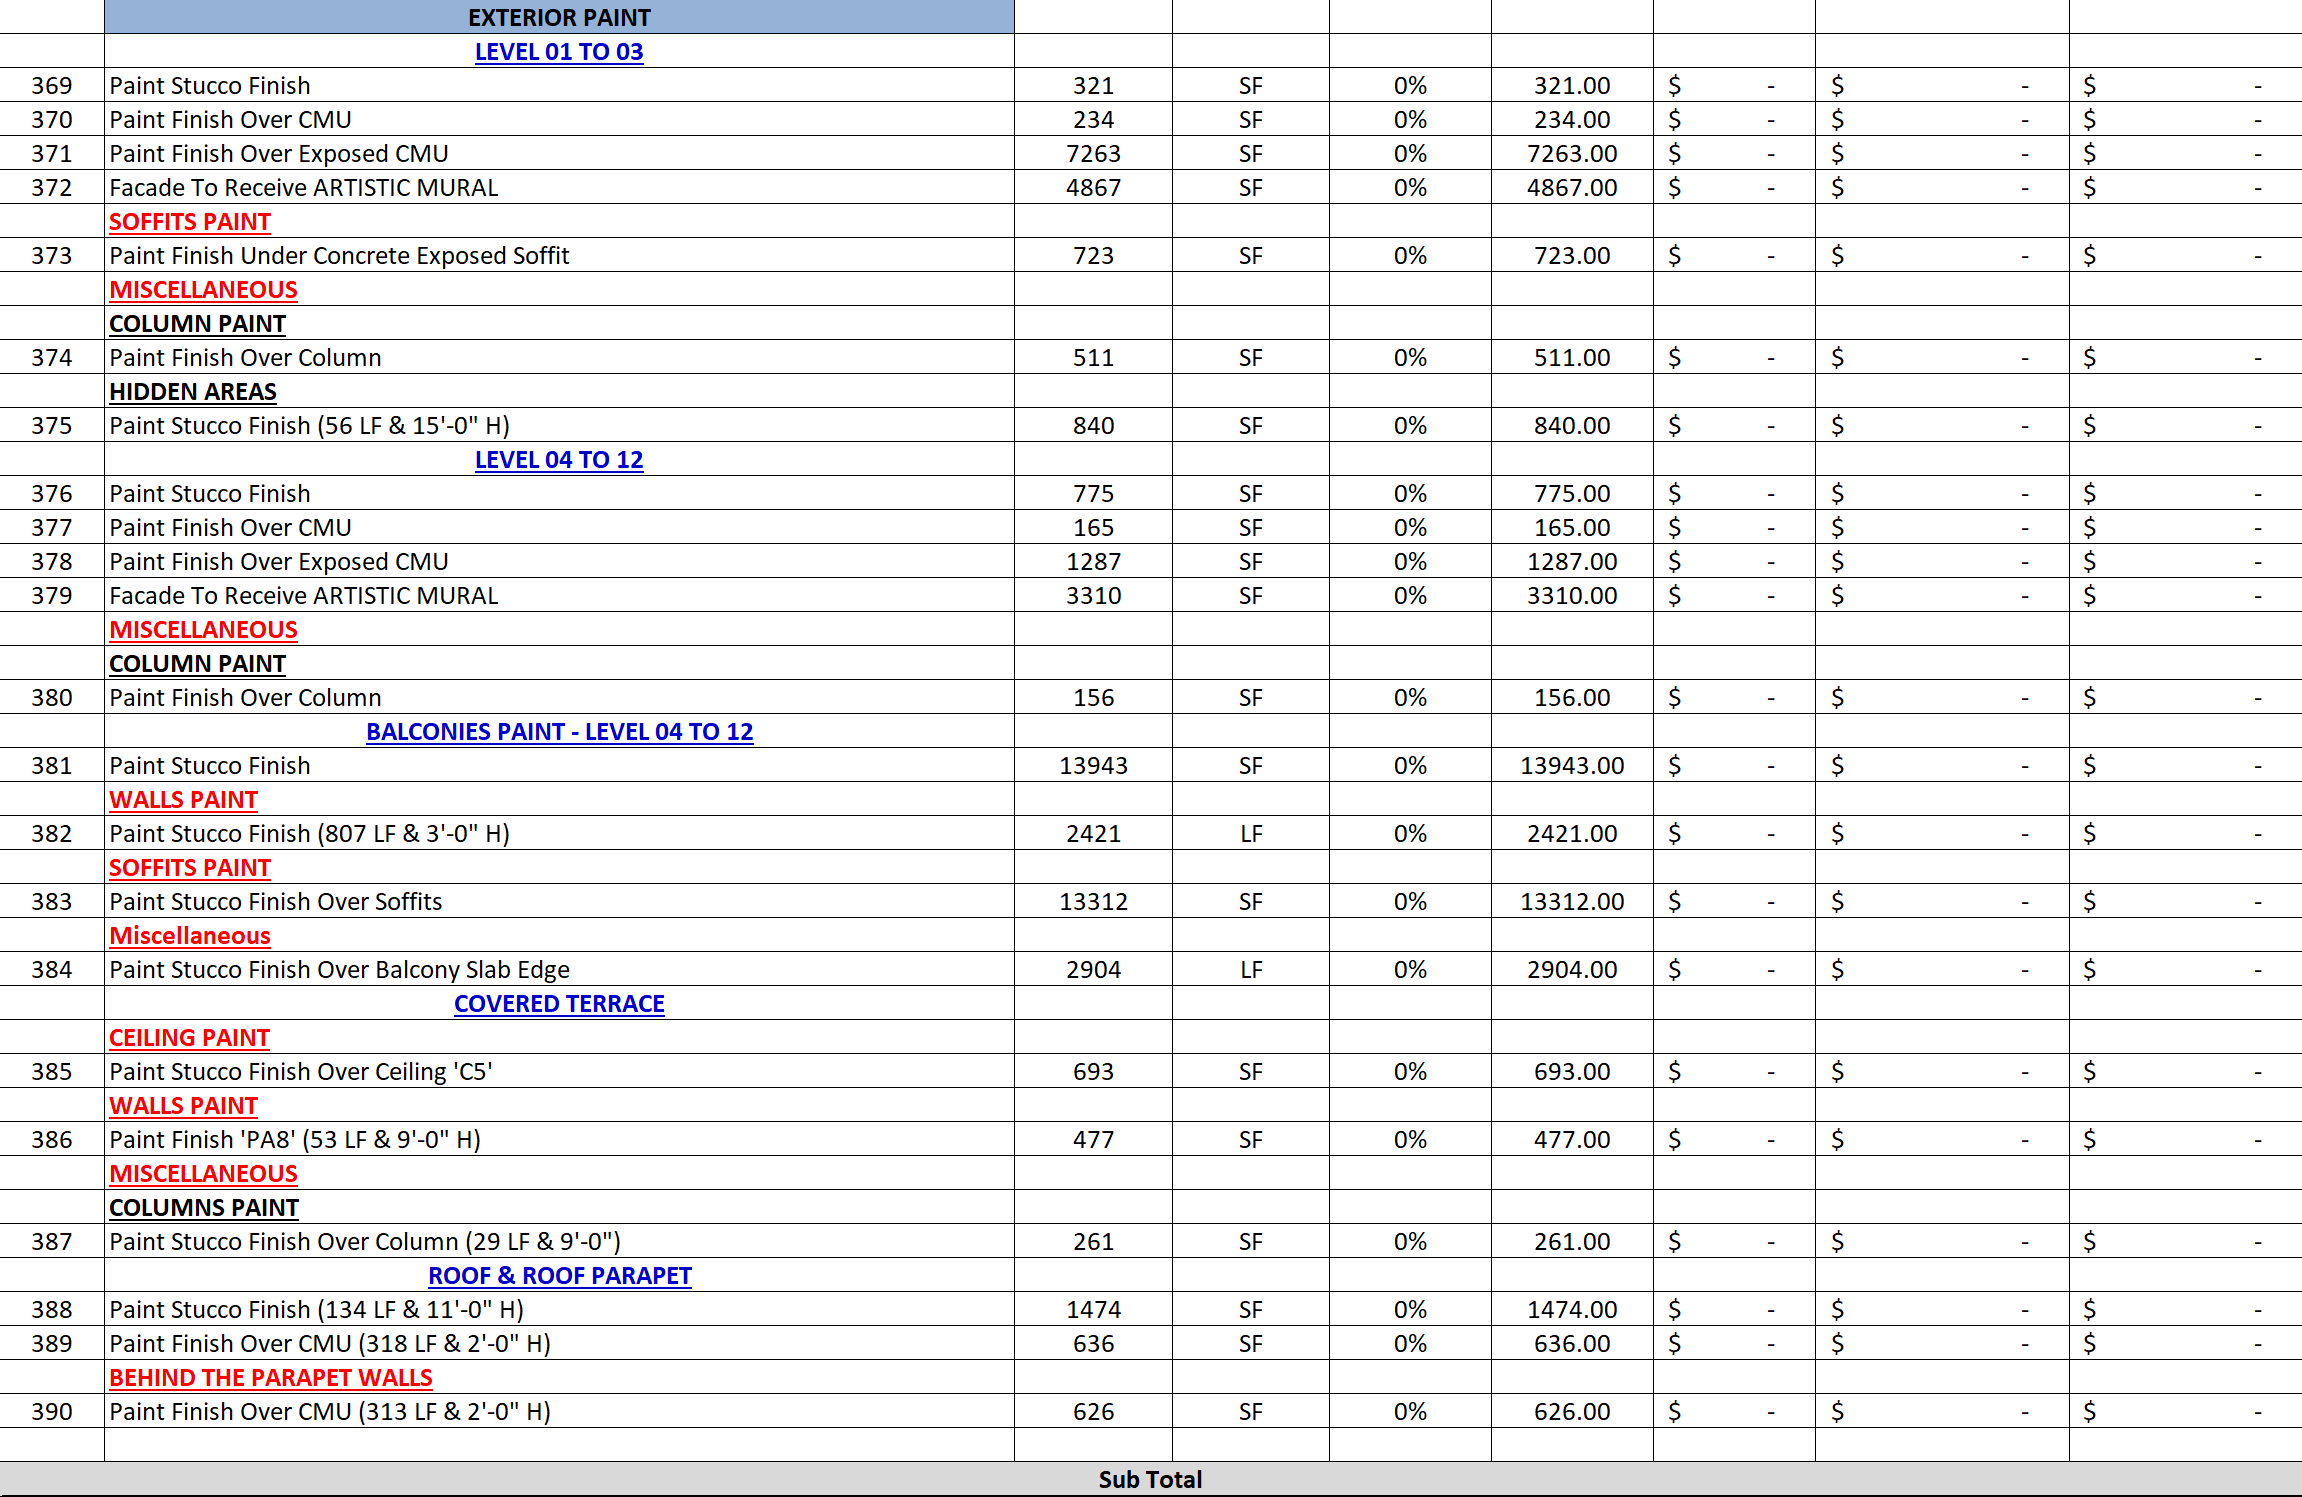Follow the ROOF & ROOF PARAPET link
Image resolution: width=2302 pixels, height=1497 pixels.
[x=559, y=1275]
